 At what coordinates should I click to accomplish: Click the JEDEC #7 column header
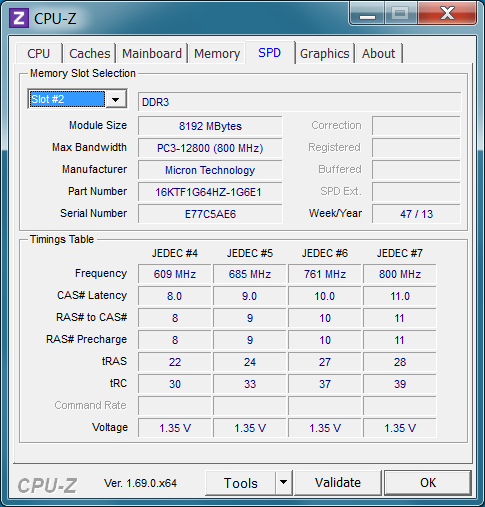400,253
